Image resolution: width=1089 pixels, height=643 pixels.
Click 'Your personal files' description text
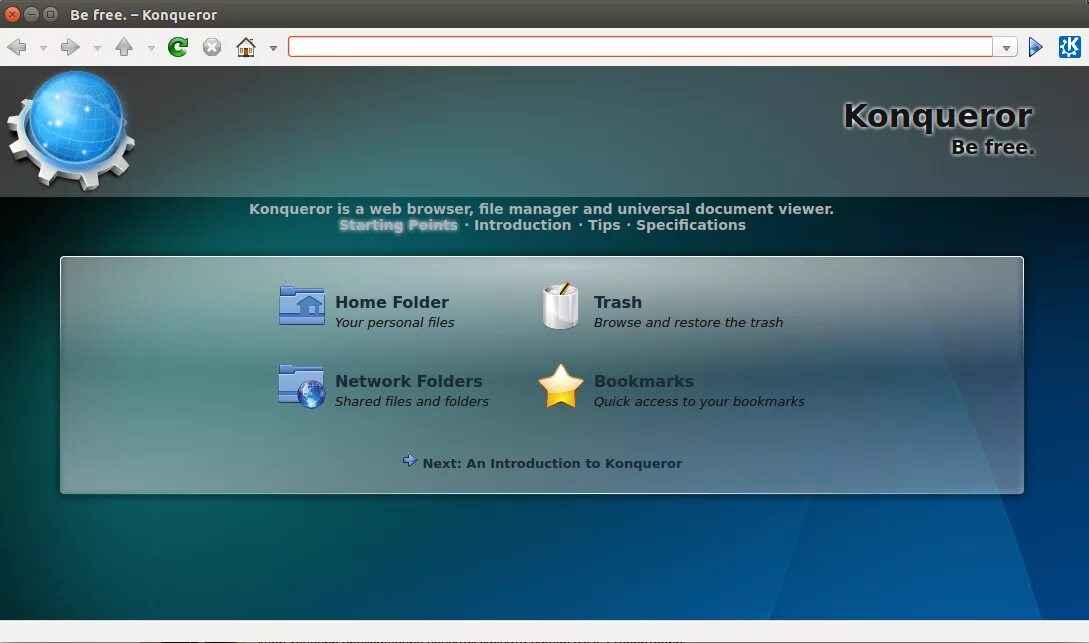(x=394, y=322)
